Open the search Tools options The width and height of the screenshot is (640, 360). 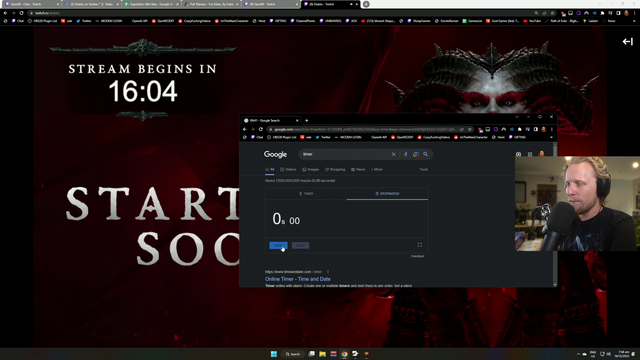424,169
